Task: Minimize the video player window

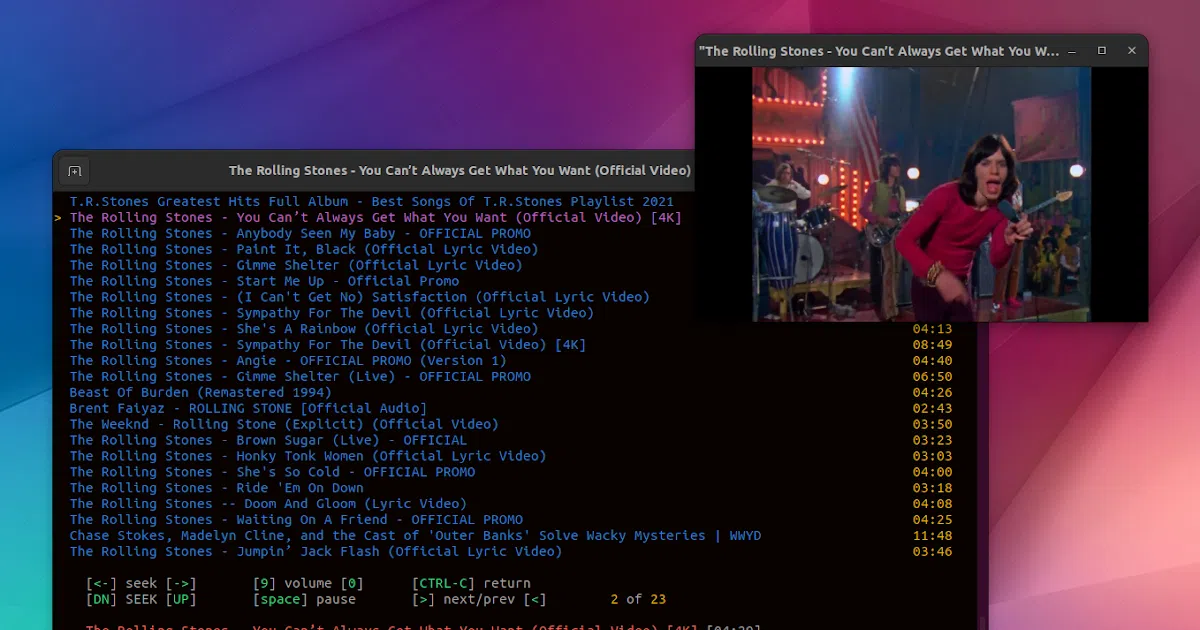Action: [x=1071, y=51]
